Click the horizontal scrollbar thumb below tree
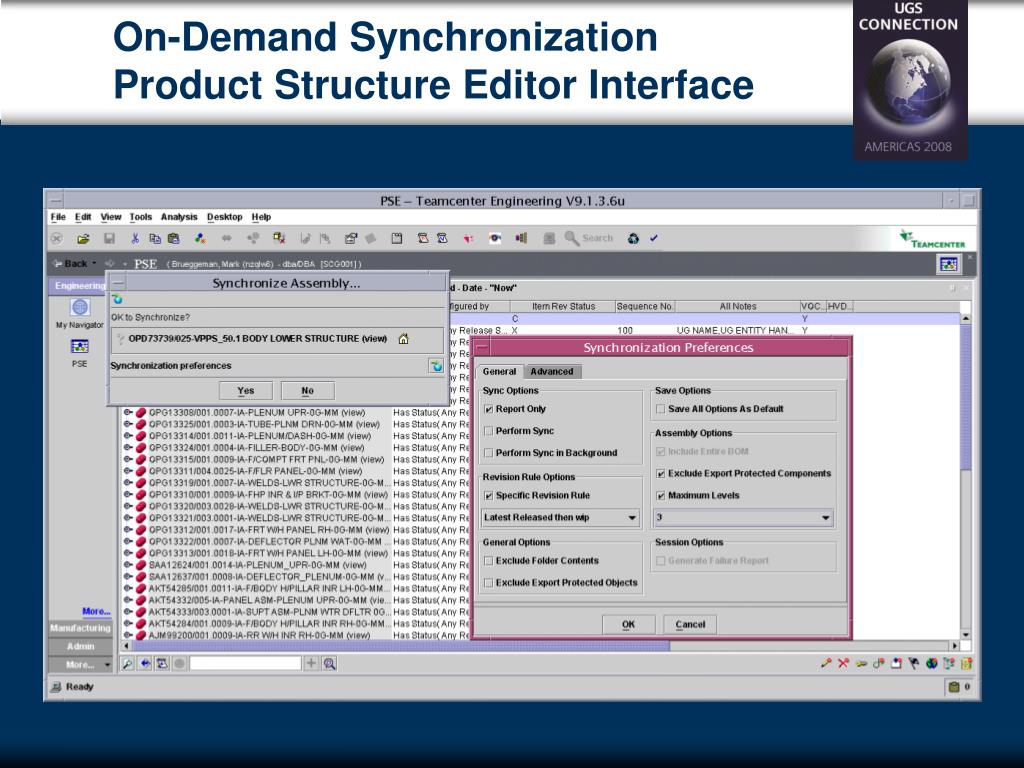 point(401,646)
